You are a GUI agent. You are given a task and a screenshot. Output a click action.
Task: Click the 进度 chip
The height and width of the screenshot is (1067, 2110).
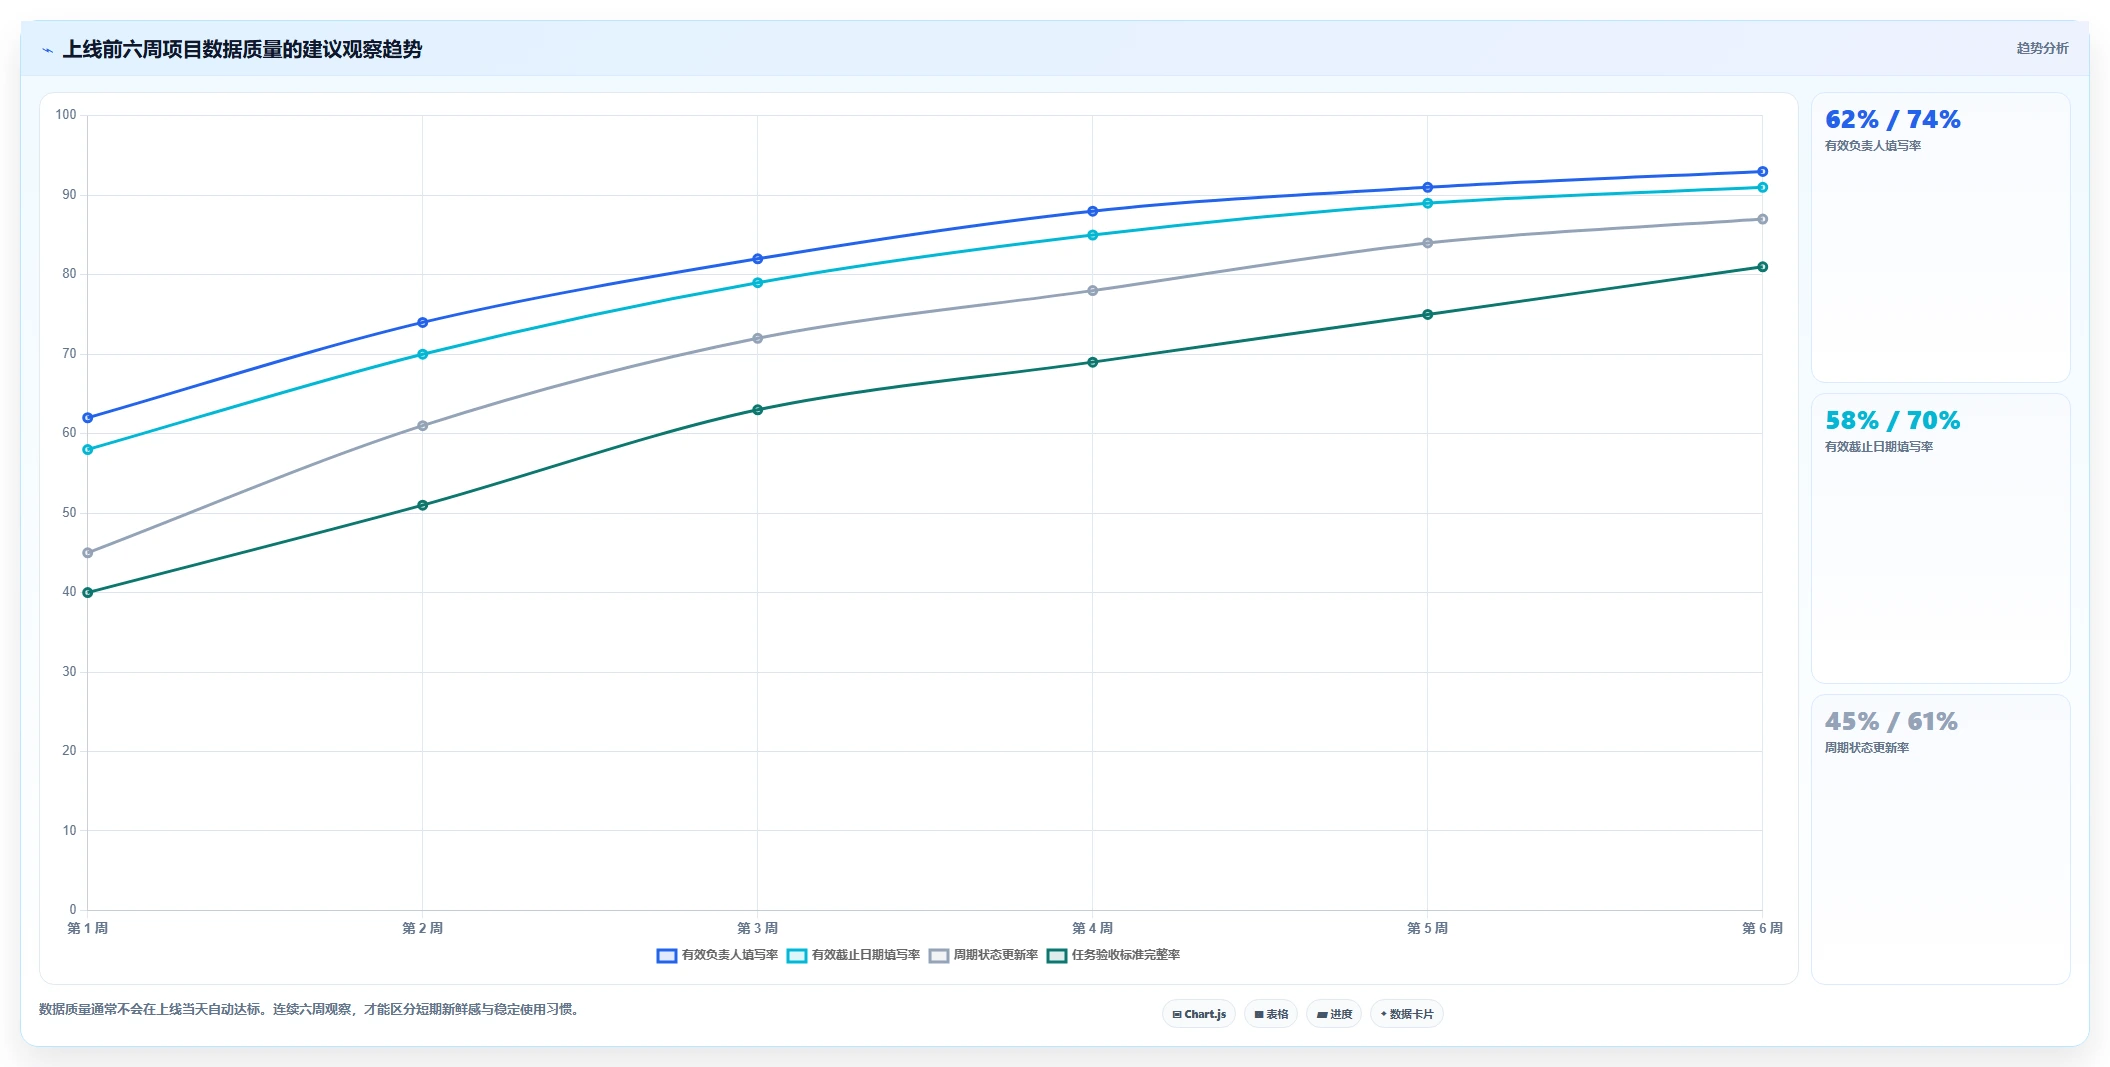click(1334, 1014)
